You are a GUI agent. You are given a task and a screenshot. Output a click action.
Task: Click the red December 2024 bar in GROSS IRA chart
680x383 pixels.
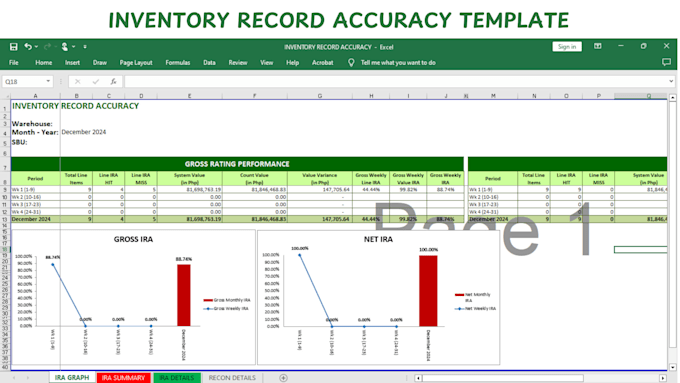[x=184, y=295]
